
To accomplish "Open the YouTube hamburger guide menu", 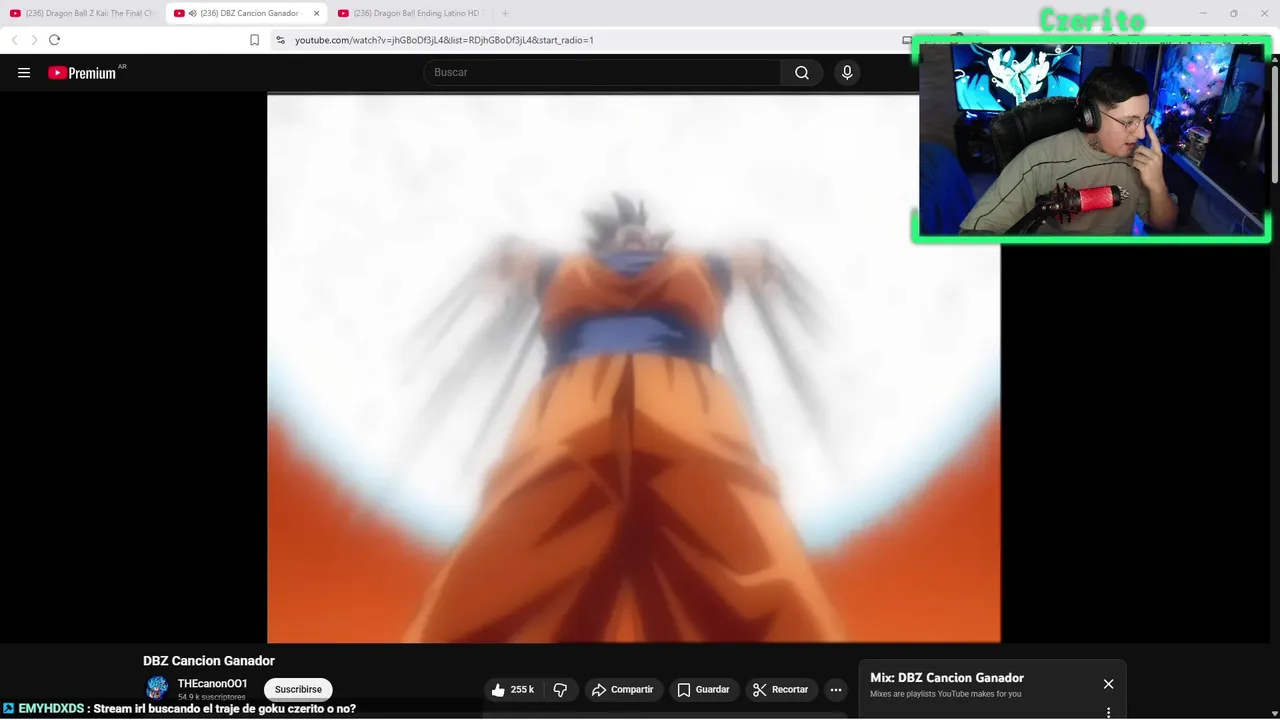I will (x=24, y=73).
